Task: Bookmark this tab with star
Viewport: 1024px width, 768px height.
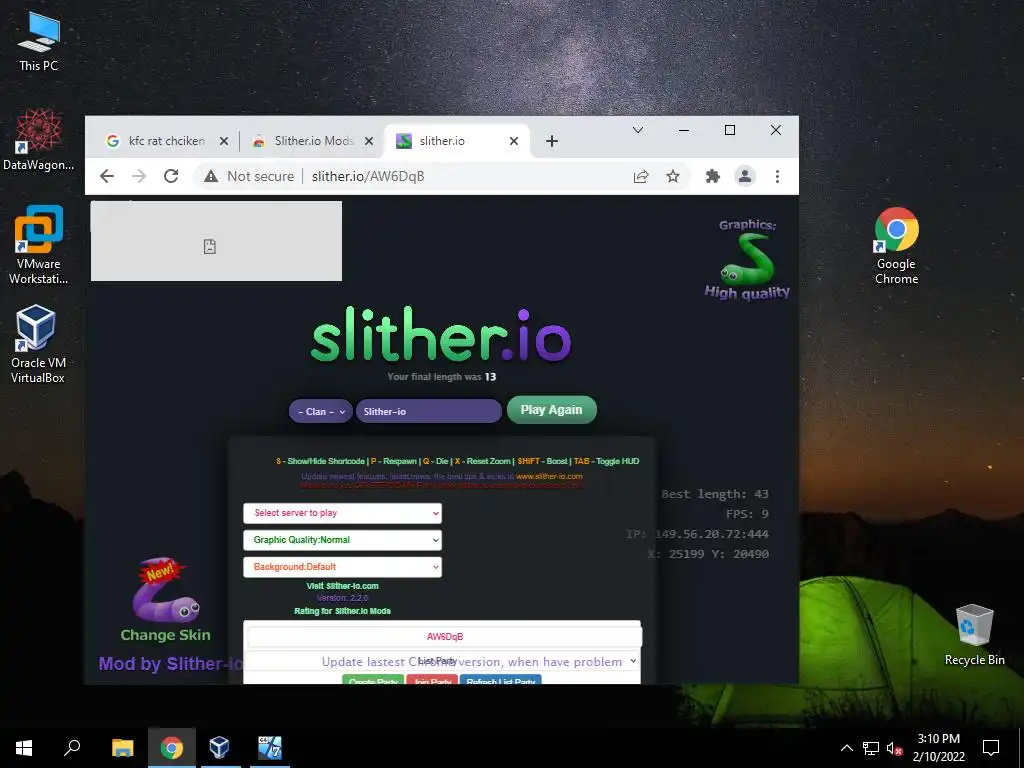Action: pos(673,176)
